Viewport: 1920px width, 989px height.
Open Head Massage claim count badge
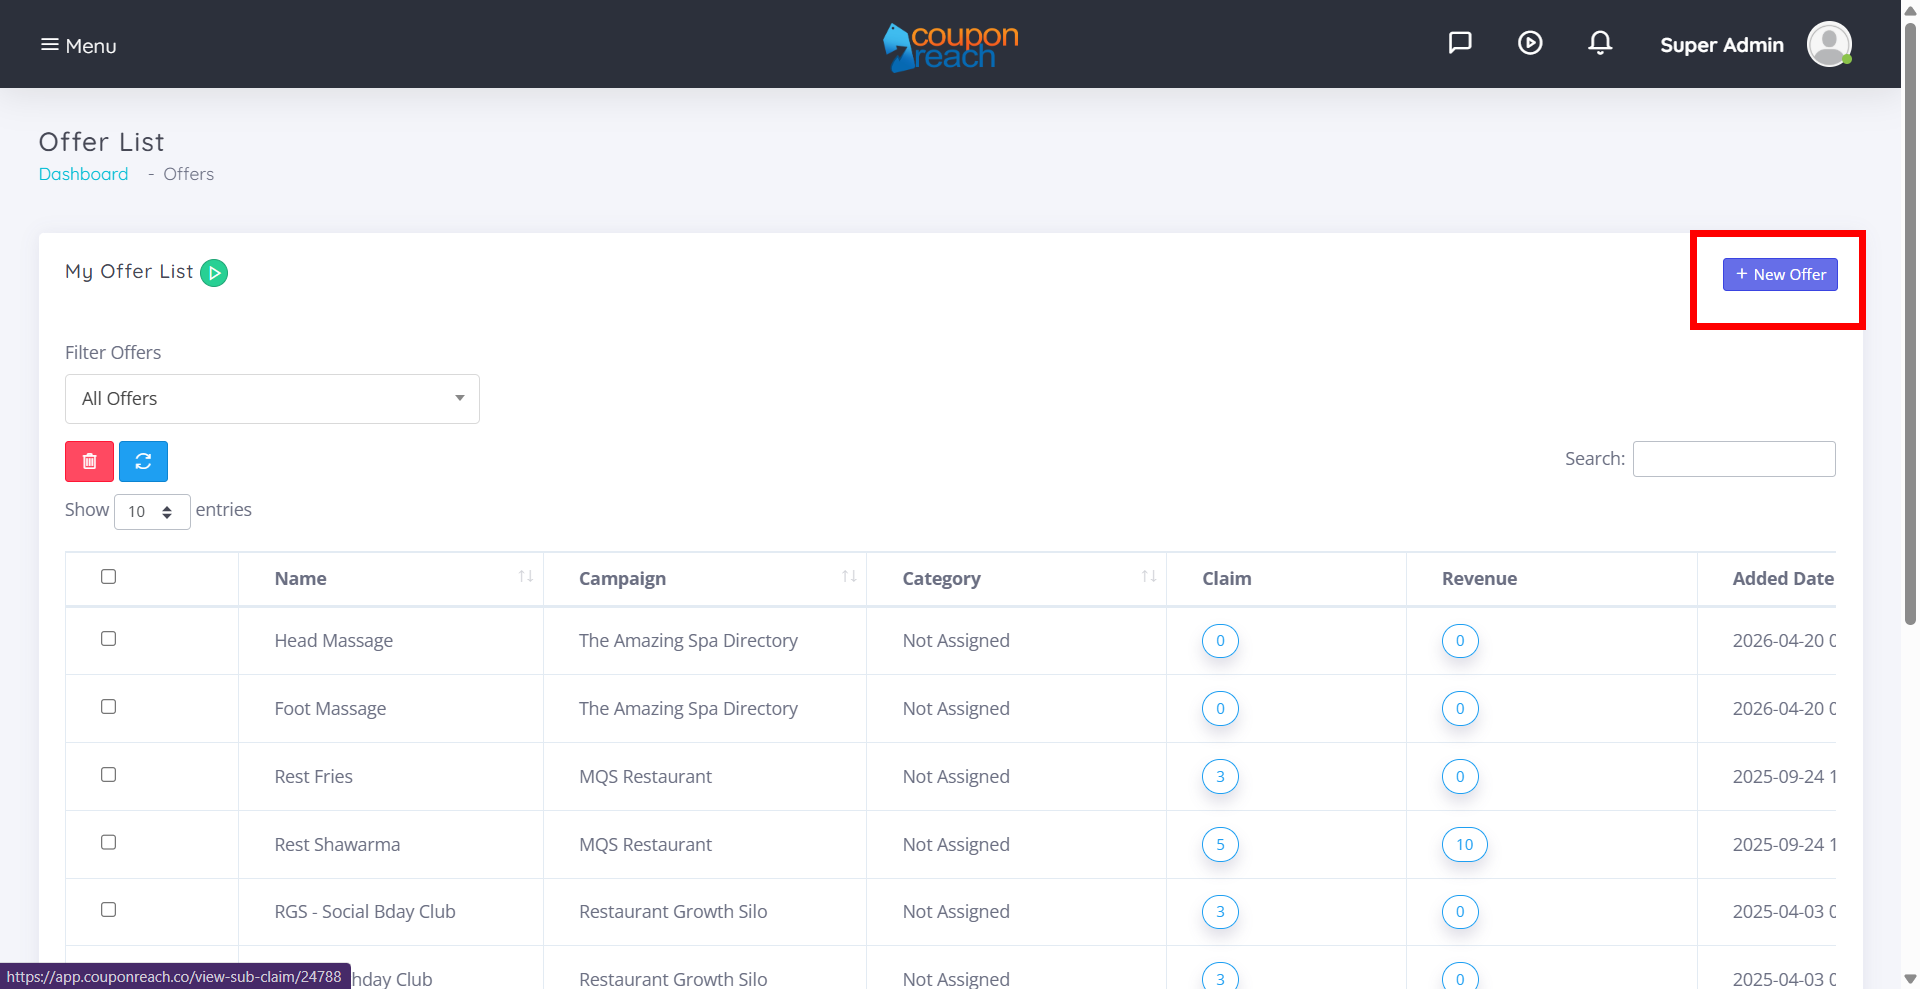[x=1220, y=641]
